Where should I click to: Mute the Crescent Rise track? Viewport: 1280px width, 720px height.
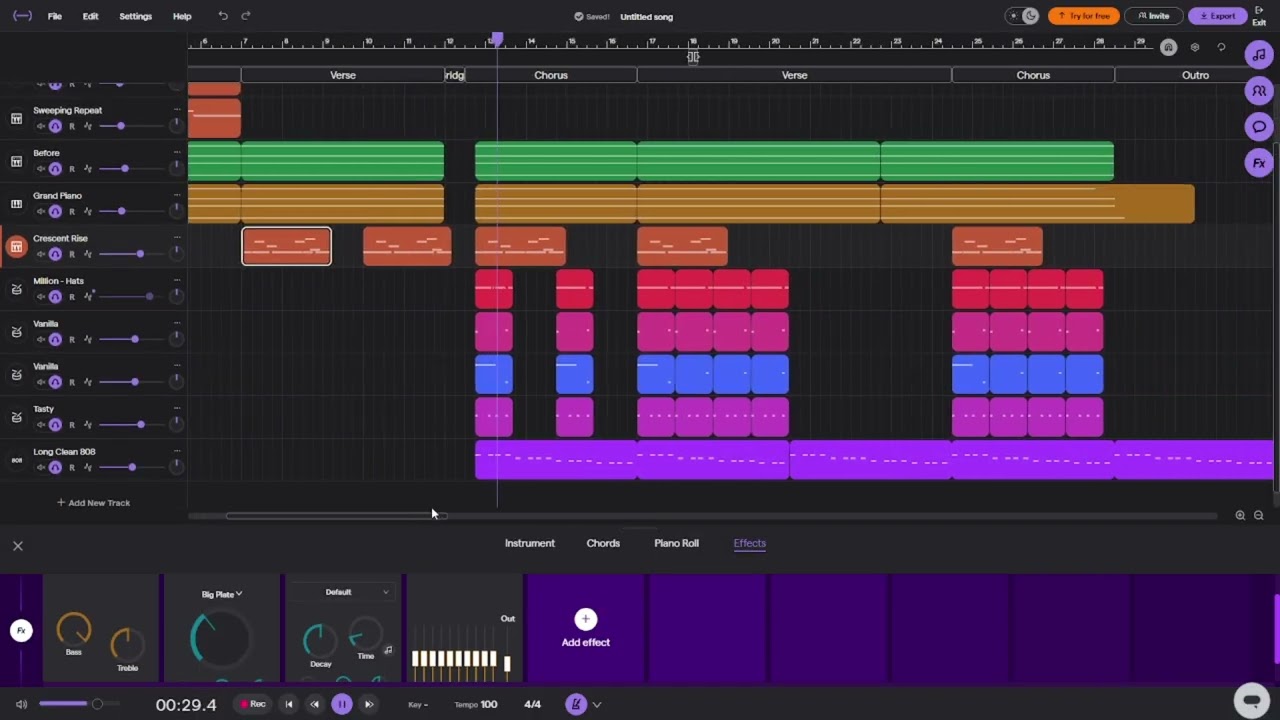pyautogui.click(x=41, y=254)
